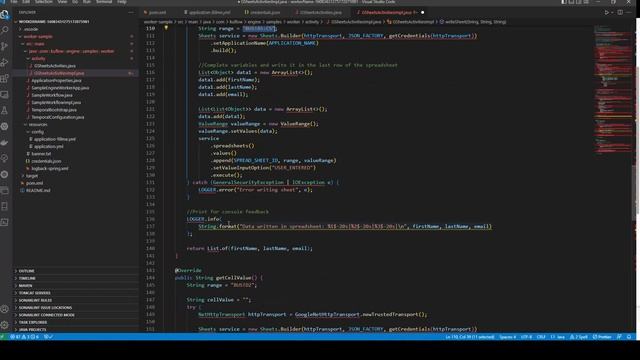Open the Run and Debug view
This screenshot has height=360, width=640.
pos(5,62)
